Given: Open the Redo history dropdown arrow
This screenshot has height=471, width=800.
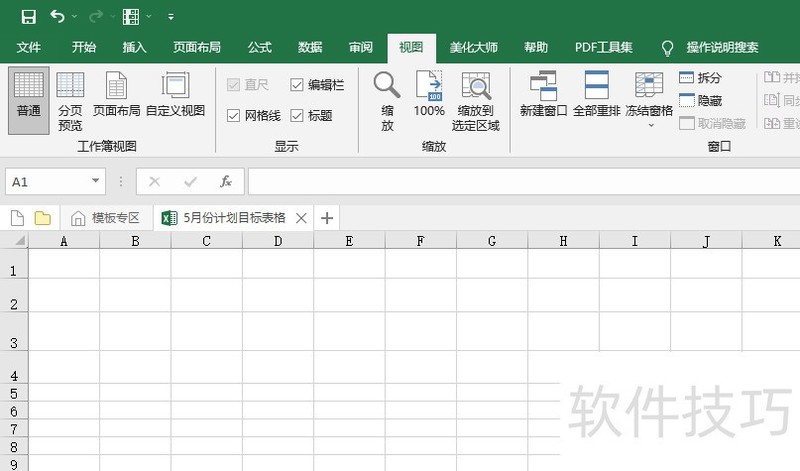Looking at the screenshot, I should pos(112,17).
